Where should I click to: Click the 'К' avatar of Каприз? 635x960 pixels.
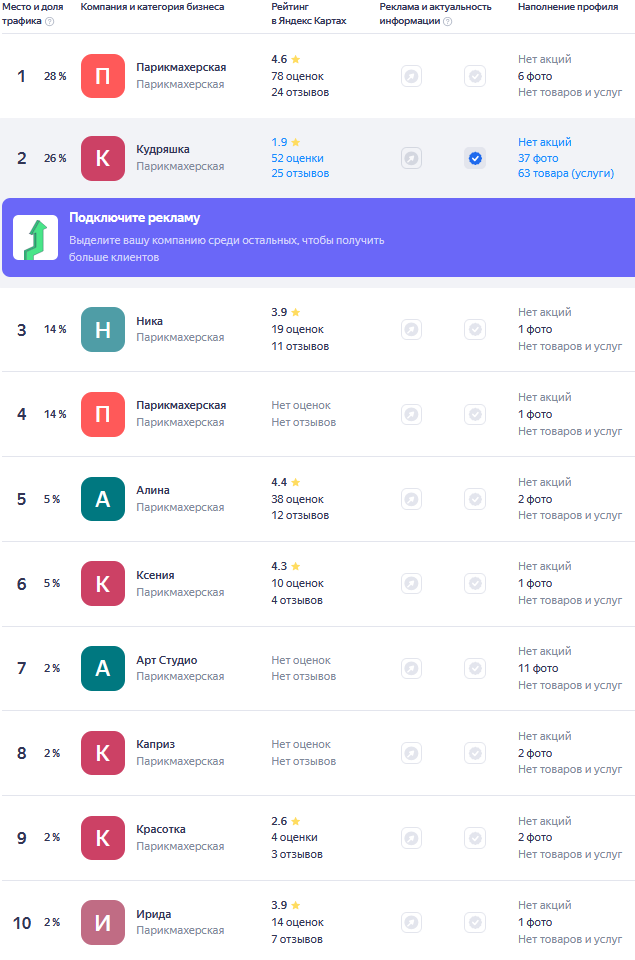[x=103, y=753]
